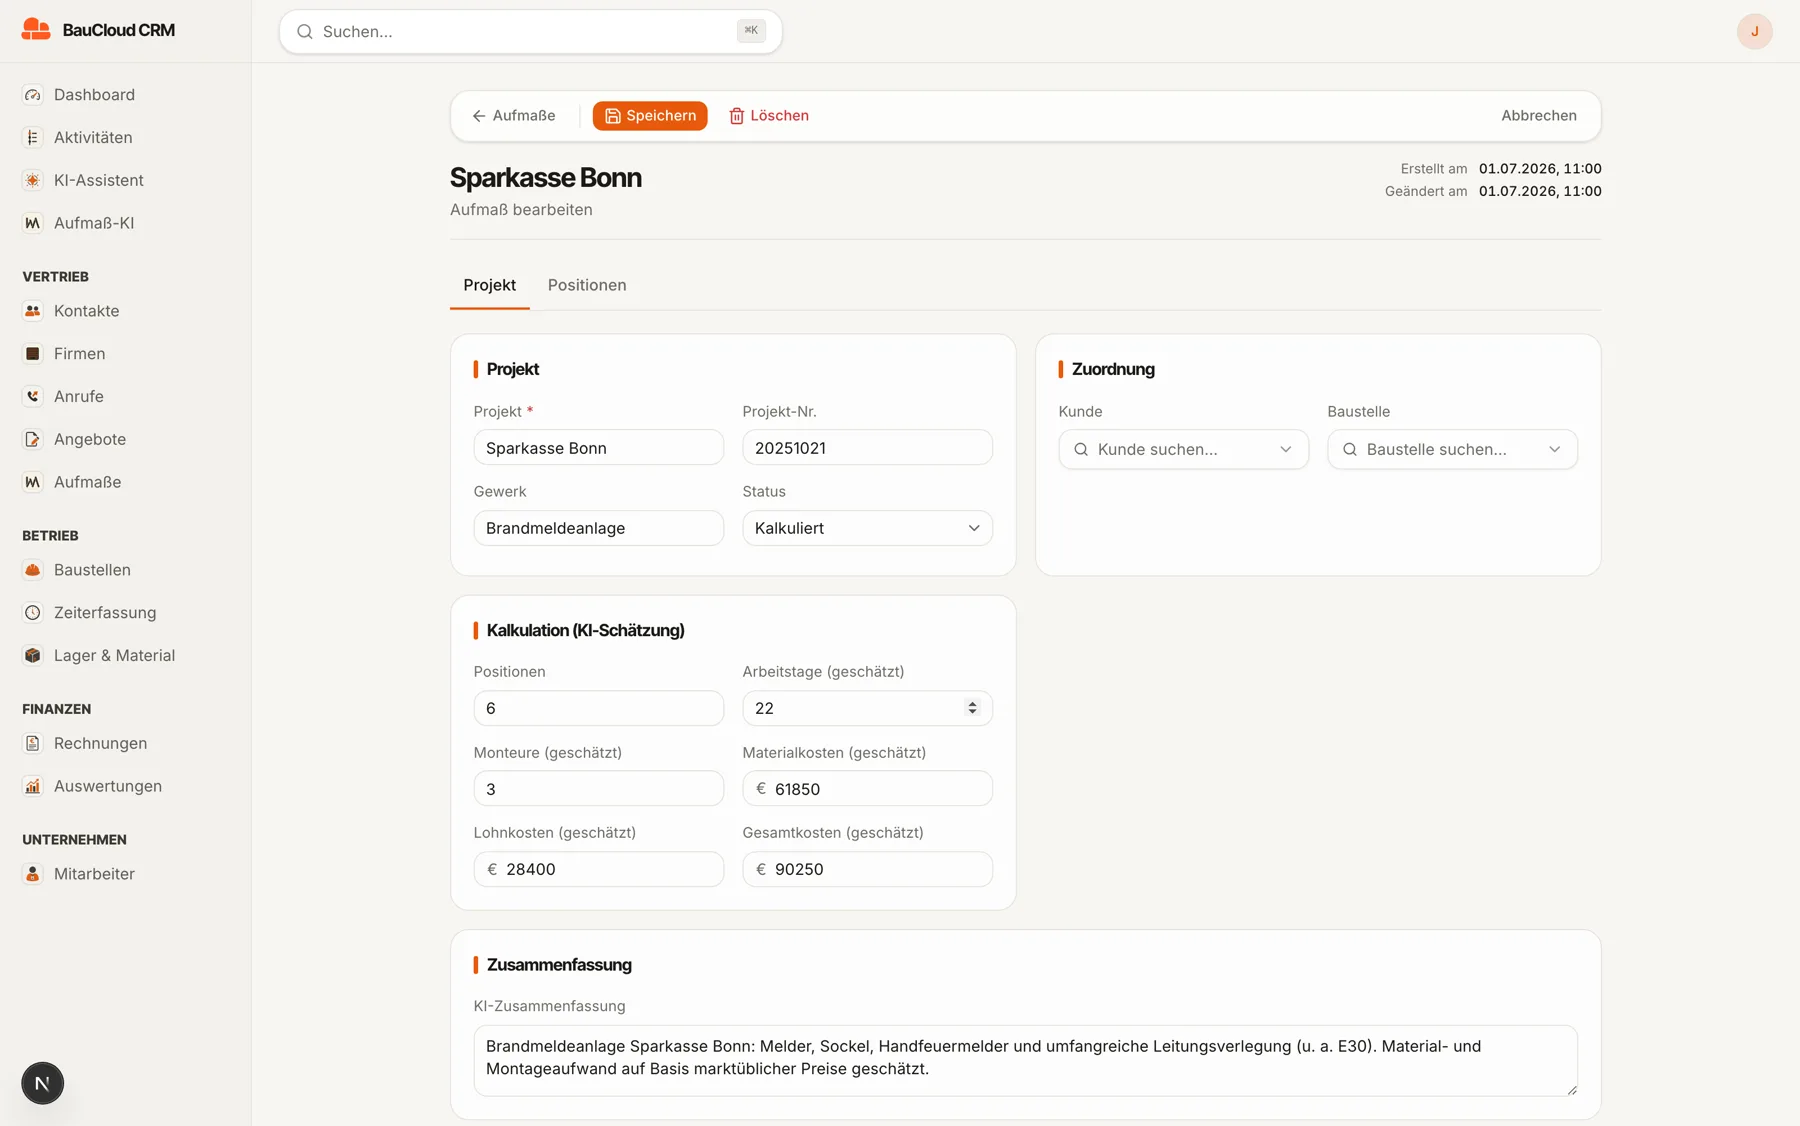Image resolution: width=1800 pixels, height=1126 pixels.
Task: Click the Arbeitstage stepper arrows
Action: (972, 708)
